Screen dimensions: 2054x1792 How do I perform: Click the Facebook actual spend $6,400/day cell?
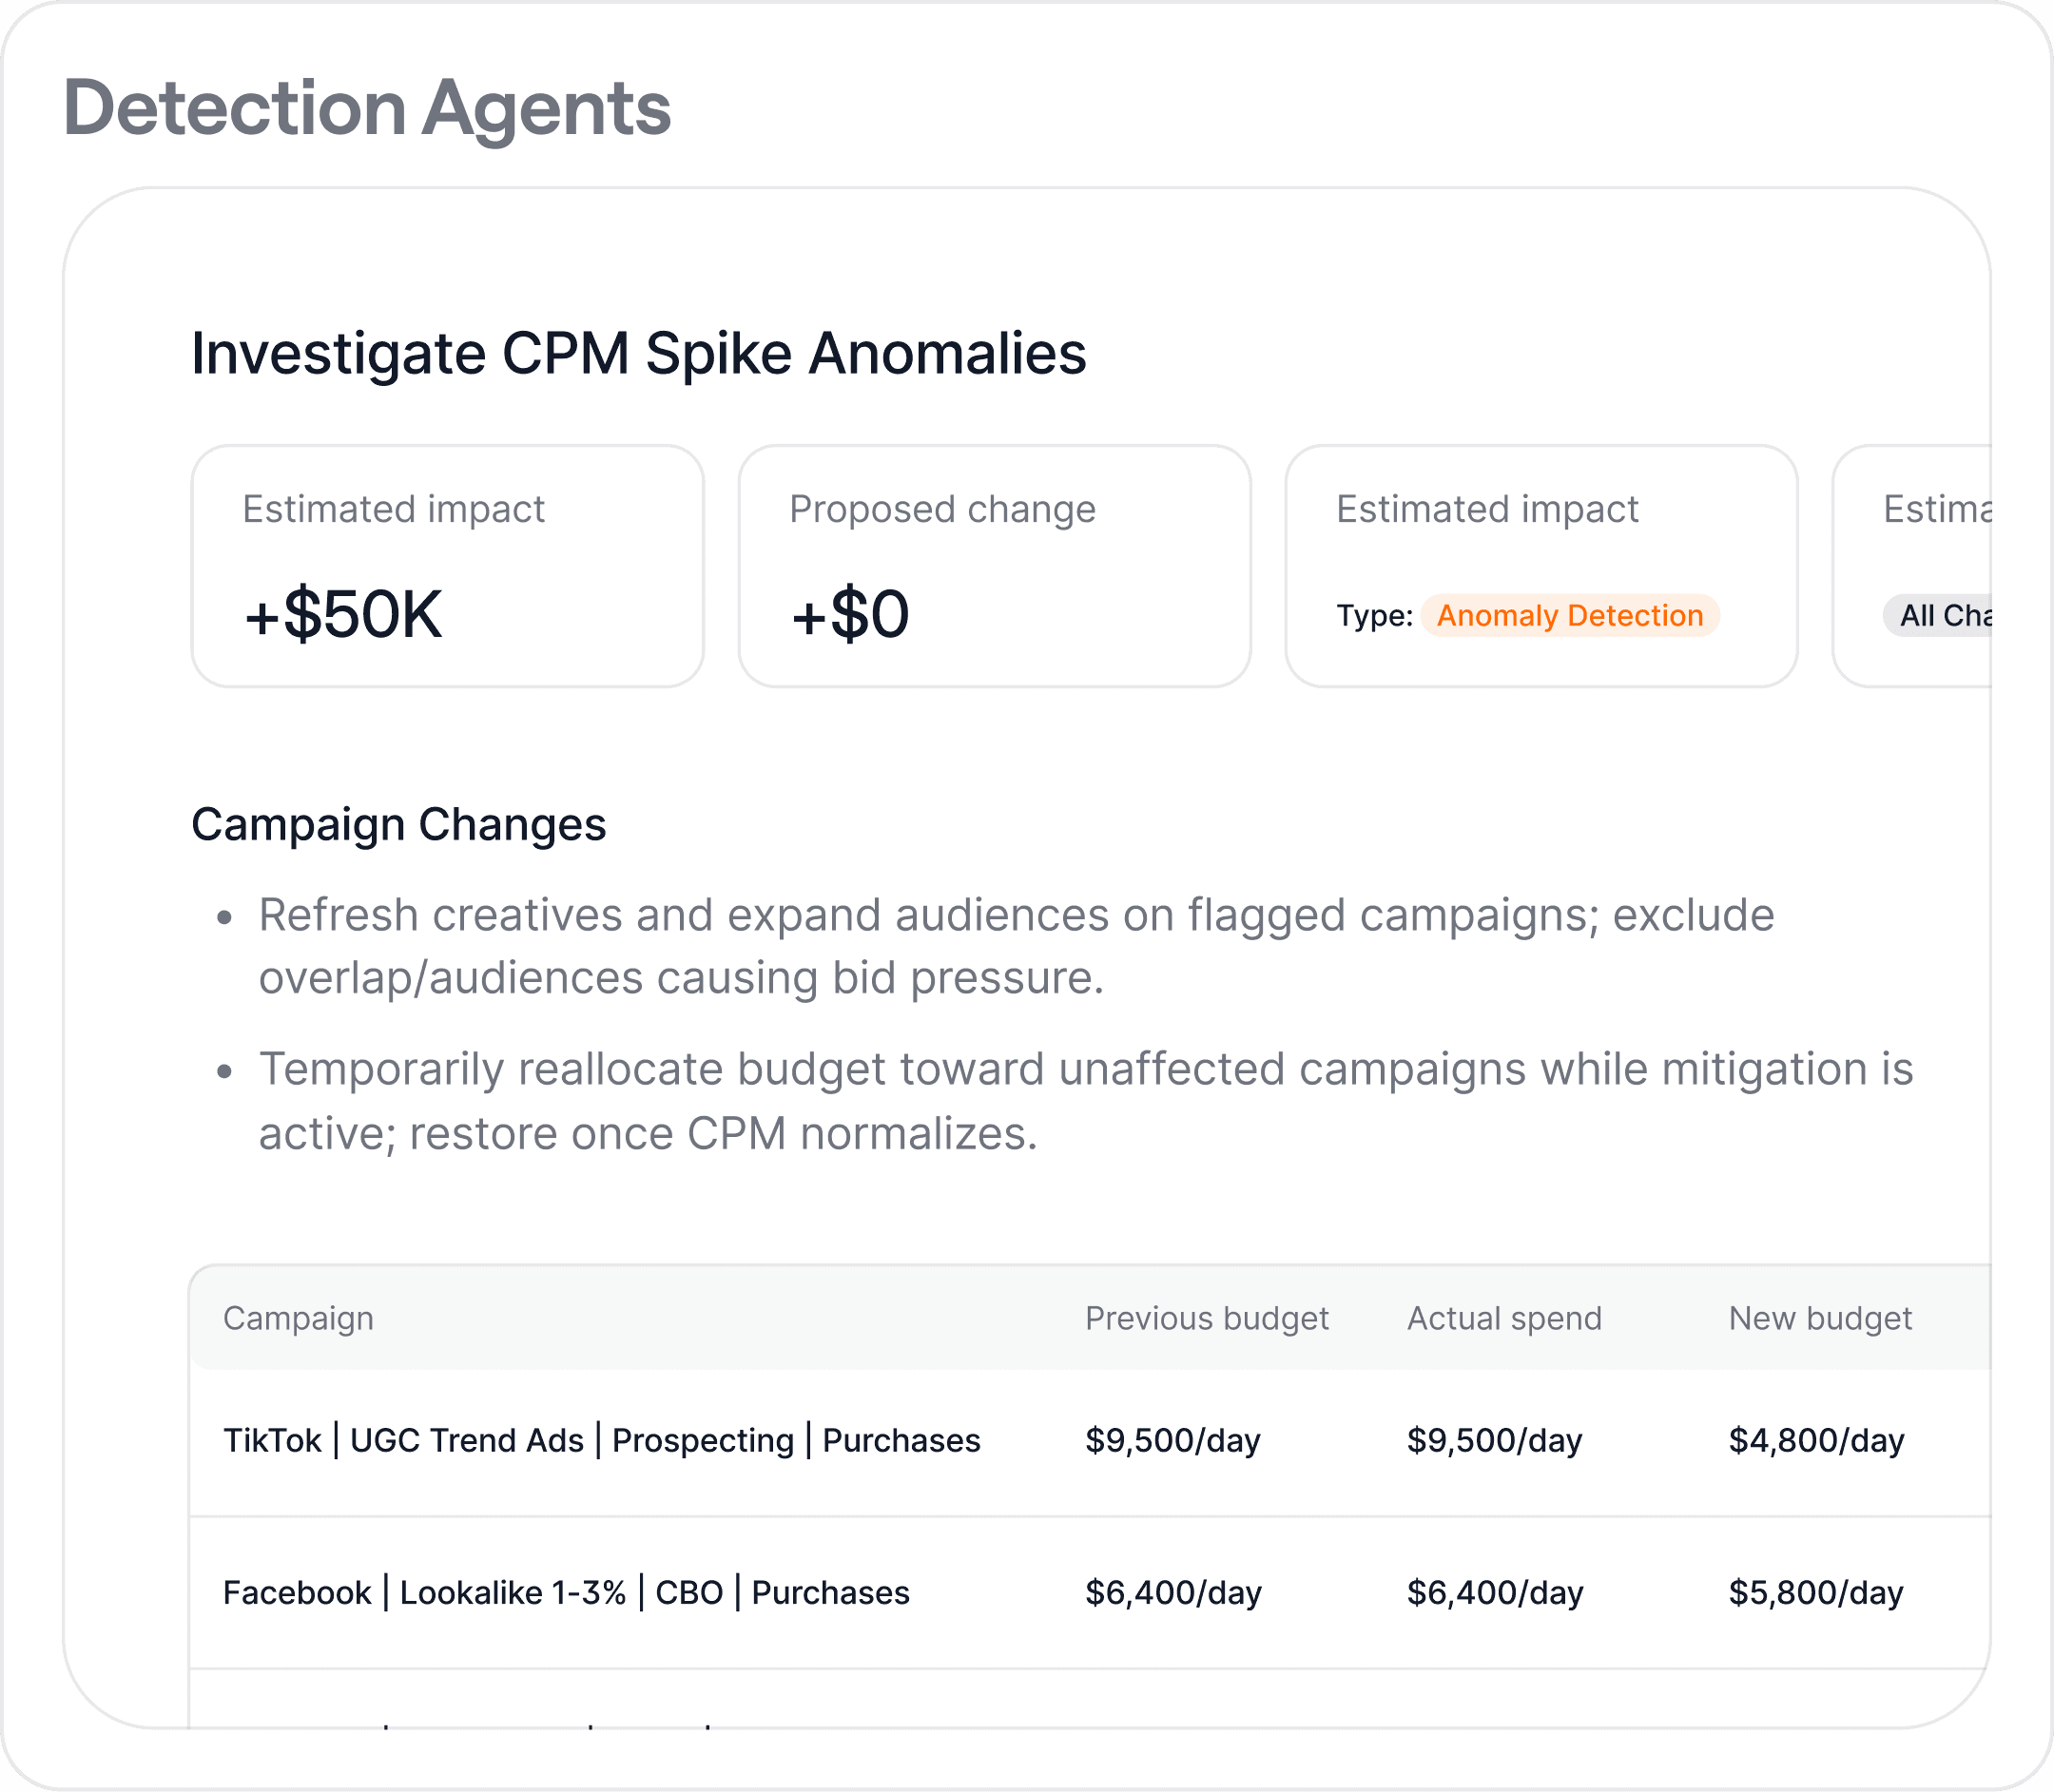tap(1494, 1593)
